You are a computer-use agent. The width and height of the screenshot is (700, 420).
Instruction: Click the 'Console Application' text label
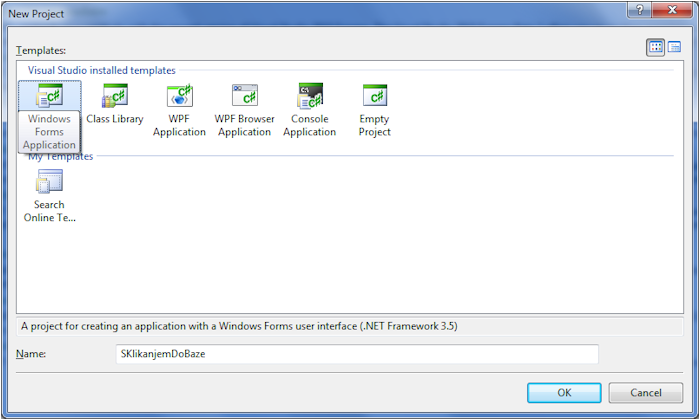point(310,125)
